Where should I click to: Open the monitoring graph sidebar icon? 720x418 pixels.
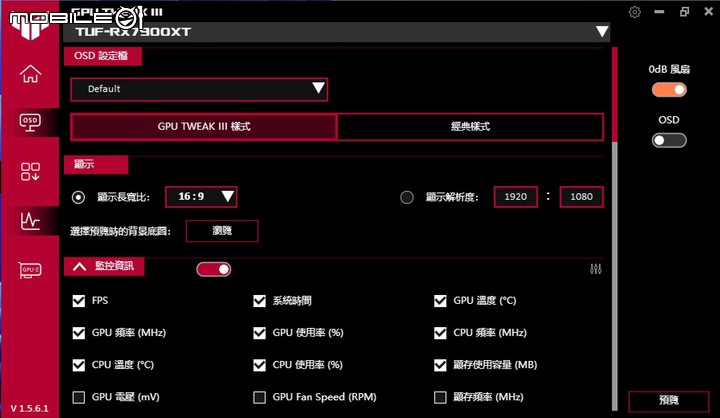(30, 220)
